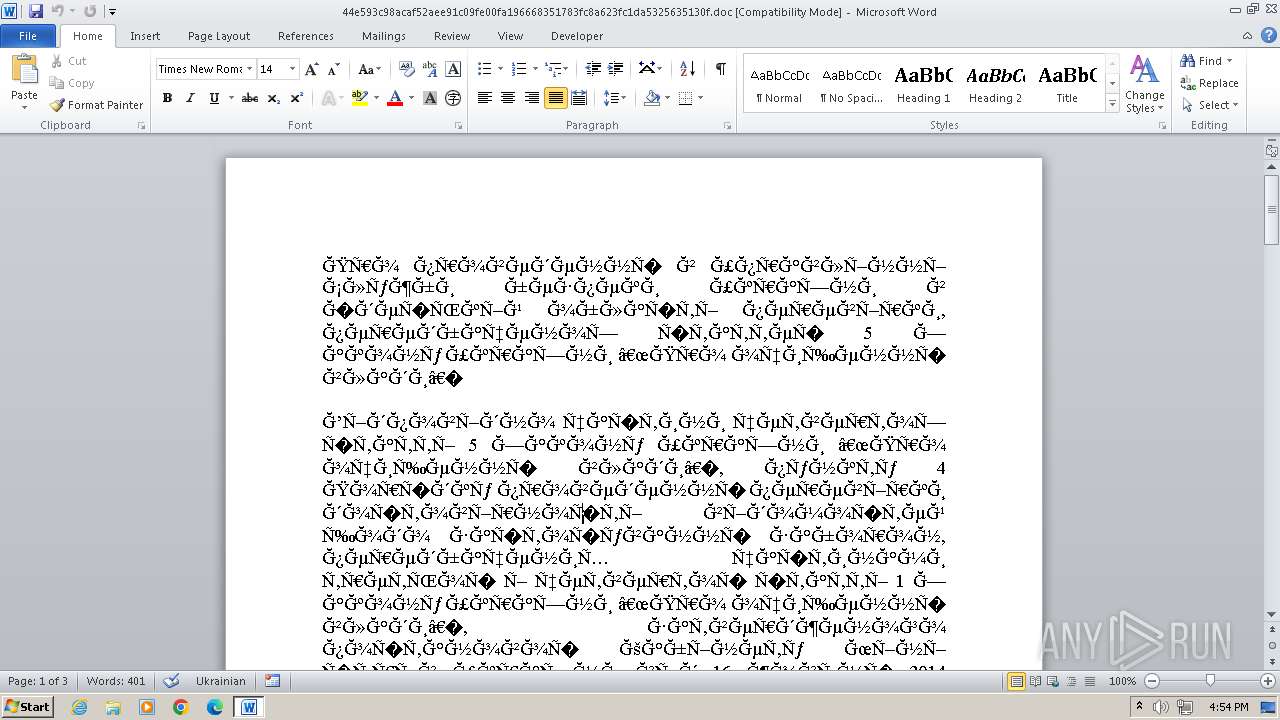
Task: Start a bulleted list
Action: [485, 69]
